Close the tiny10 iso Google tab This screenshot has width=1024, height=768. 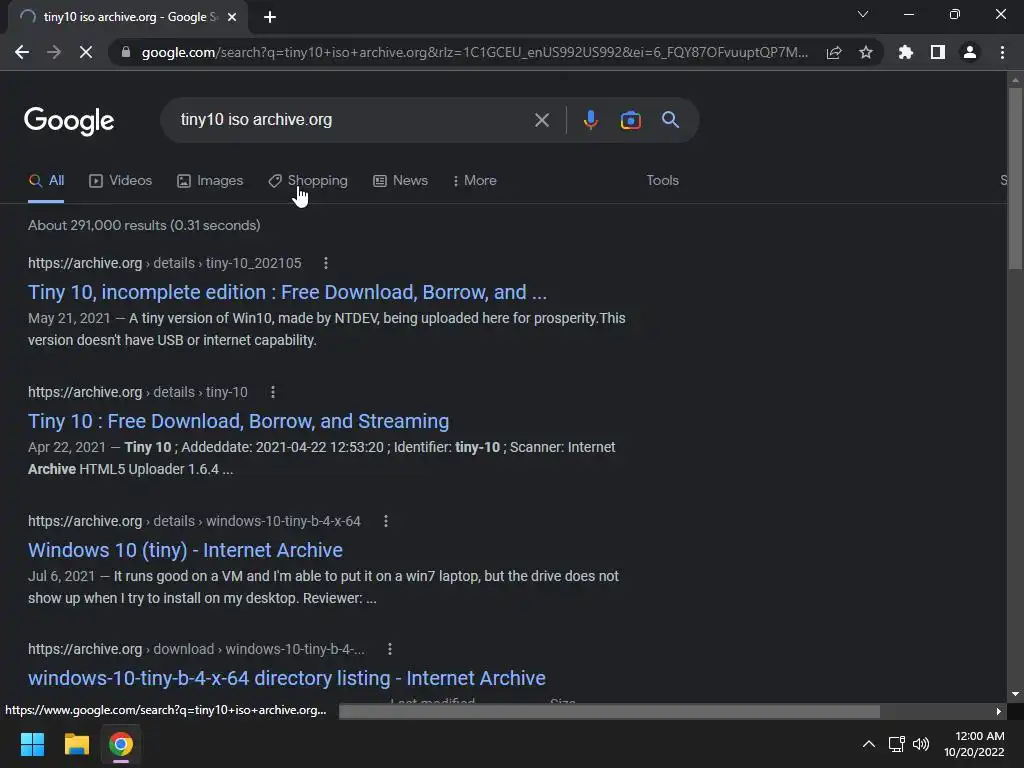(x=232, y=17)
